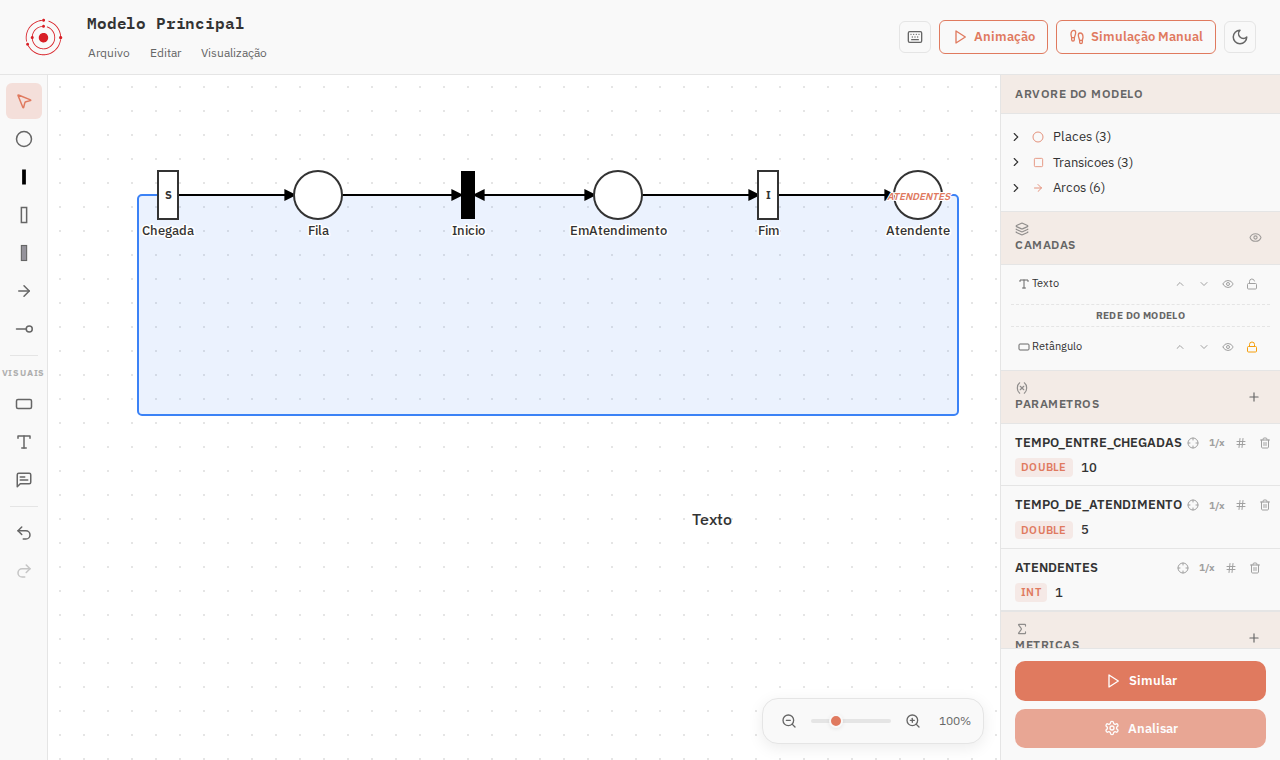
Task: Toggle lock on Texto layer
Action: click(1252, 284)
